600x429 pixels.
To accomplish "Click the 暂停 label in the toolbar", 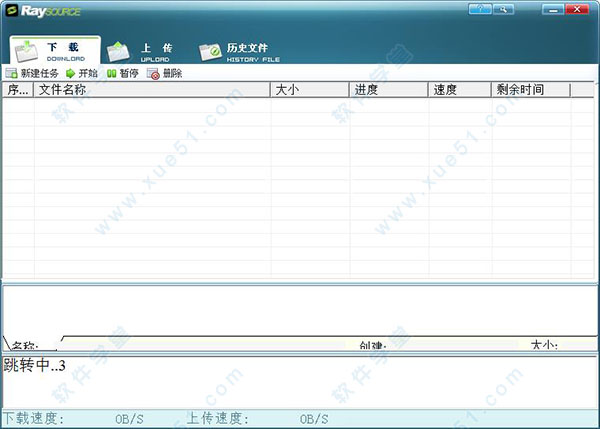I will click(129, 73).
